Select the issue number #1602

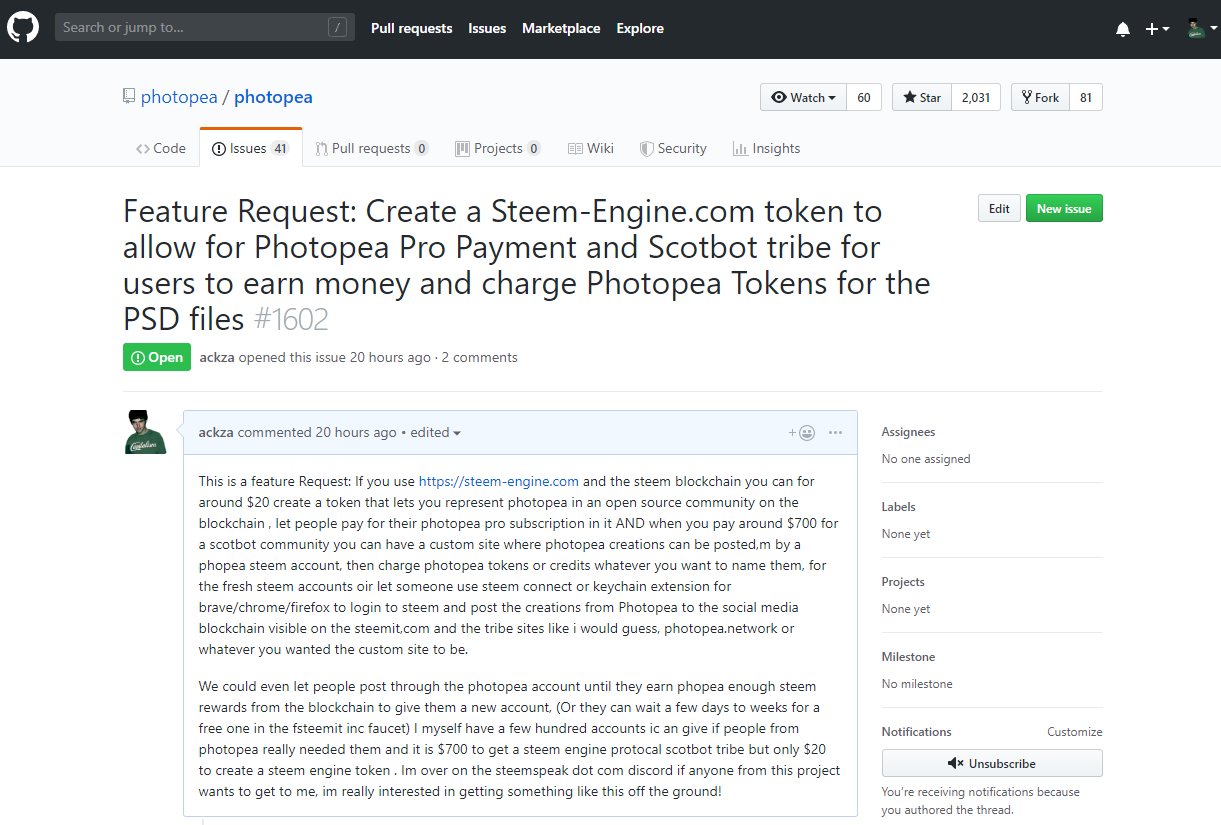(291, 319)
